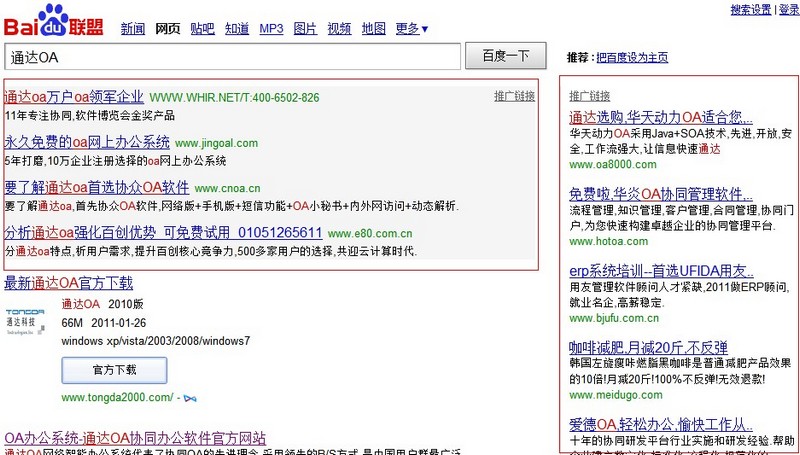Click description 11年专注协同,软件博览会金奖产品
800x455 pixels.
[x=90, y=116]
